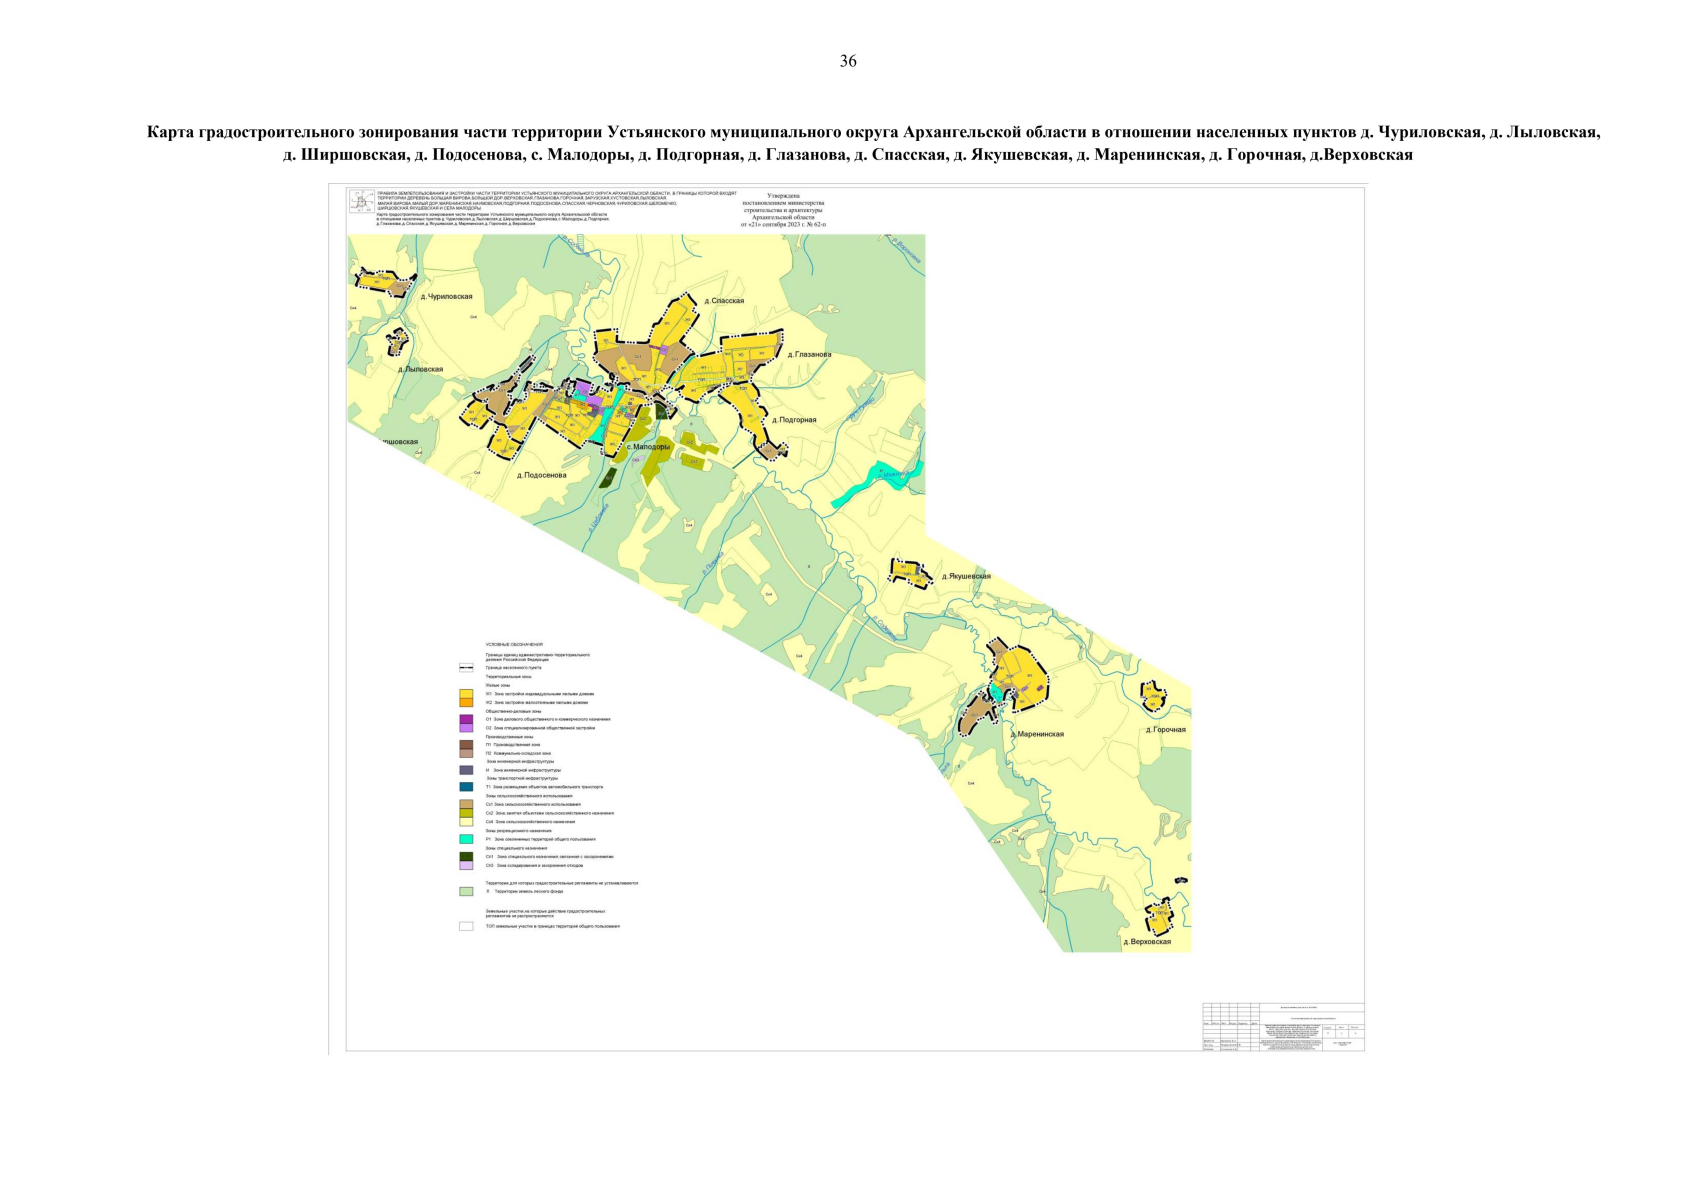Click the с. Малодоры settlement label

648,447
